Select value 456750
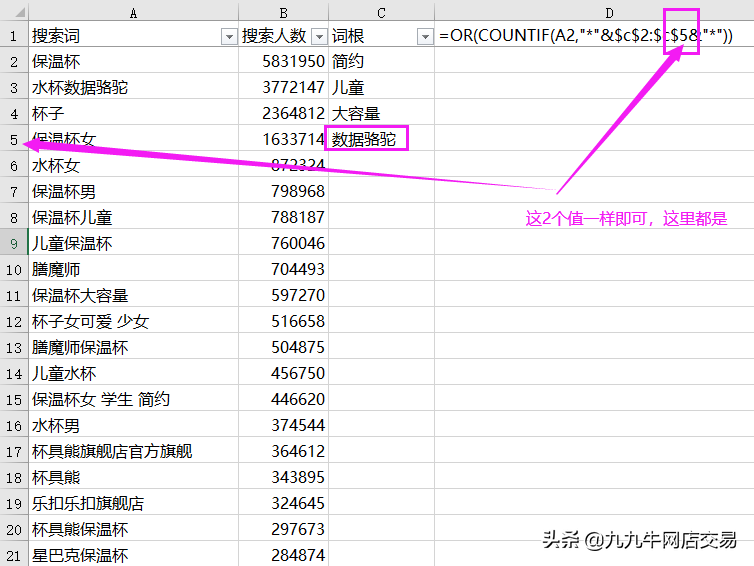This screenshot has height=566, width=754. (283, 373)
